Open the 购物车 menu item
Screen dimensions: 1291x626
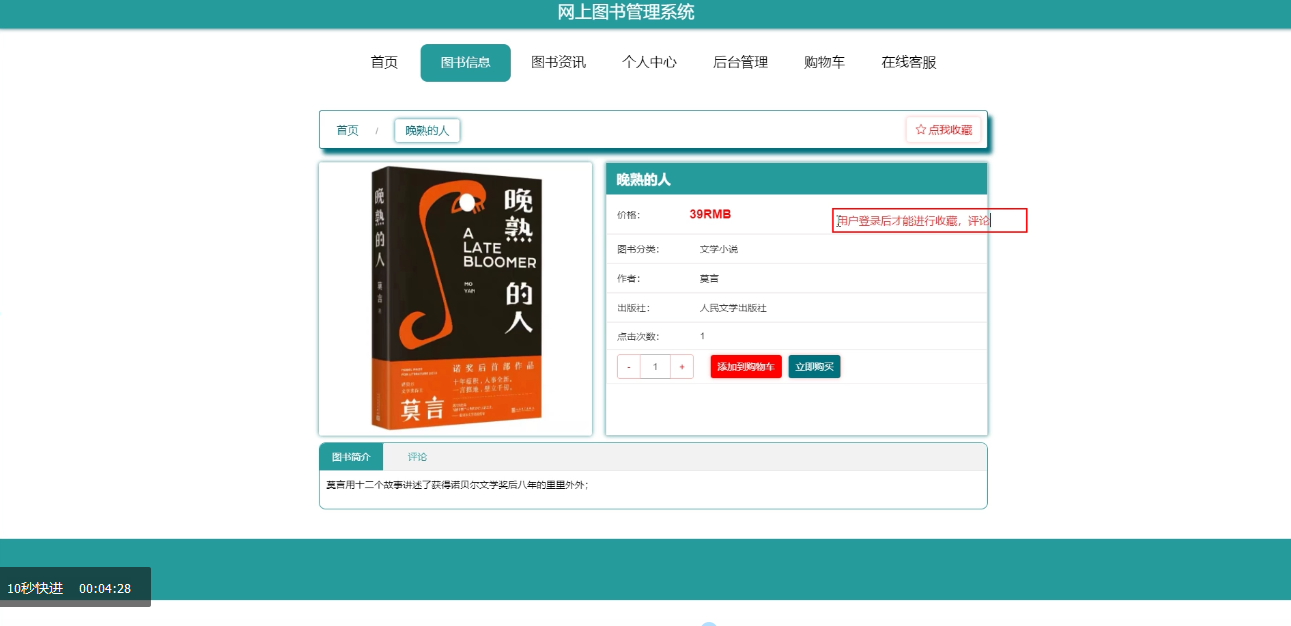(824, 62)
